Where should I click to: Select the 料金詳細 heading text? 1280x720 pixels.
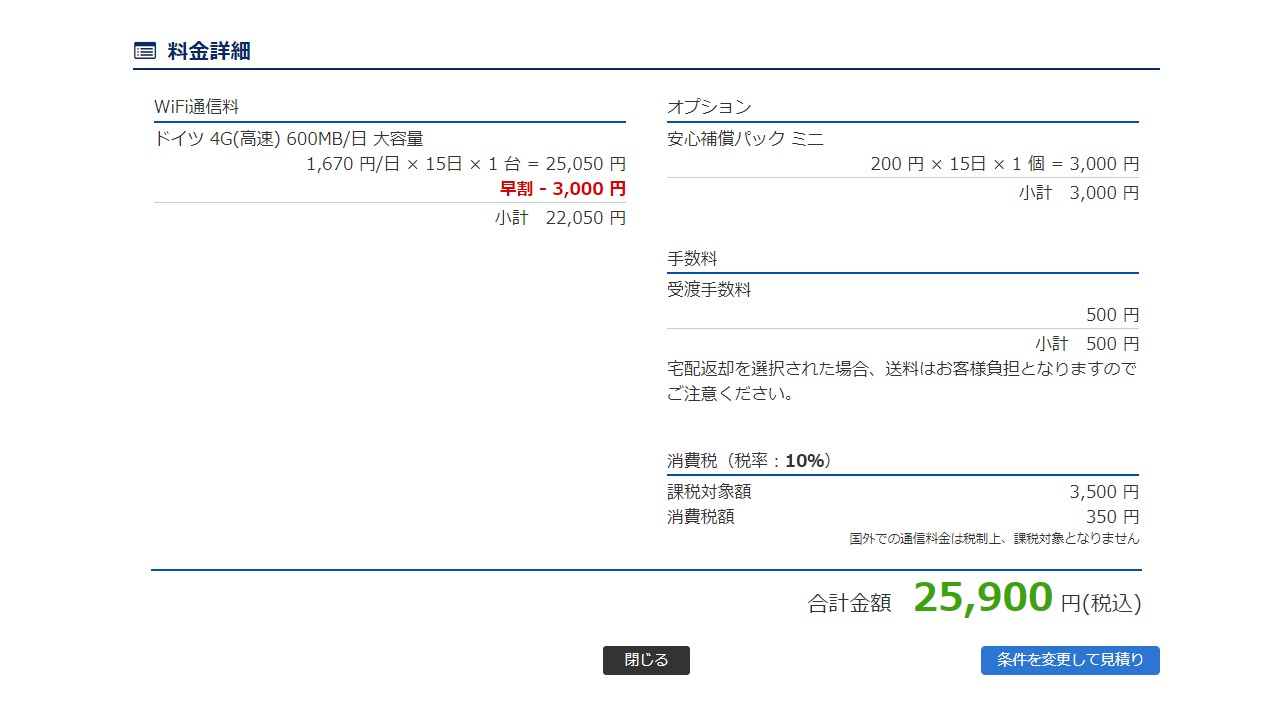pos(209,51)
